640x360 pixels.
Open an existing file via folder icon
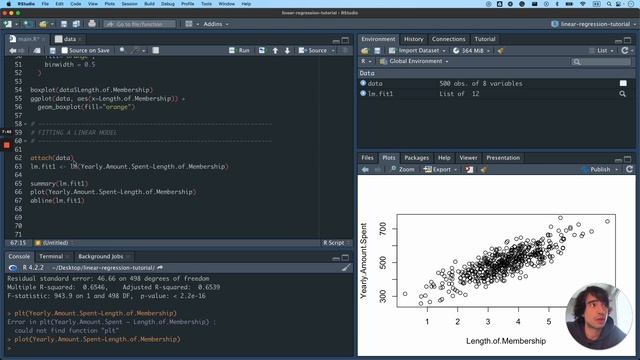coord(42,24)
